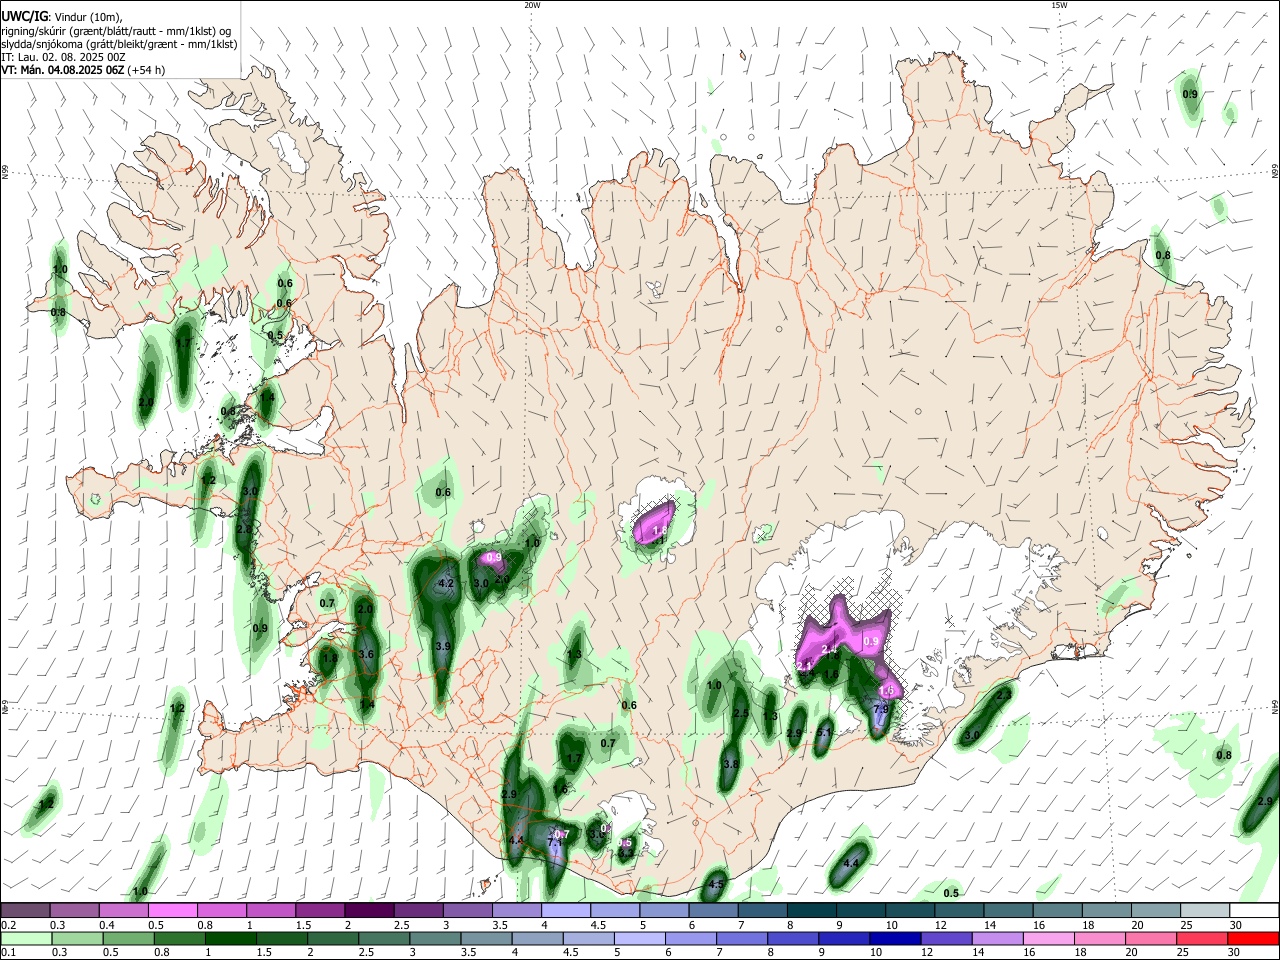1280x960 pixels.
Task: Click the '3.6' precipitation value on the map
Action: [x=366, y=655]
